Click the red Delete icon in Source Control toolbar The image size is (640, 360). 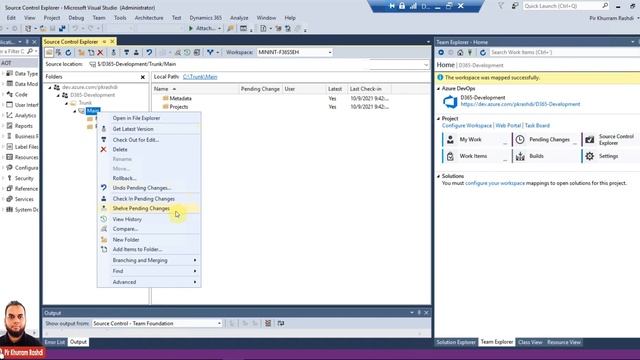(100, 52)
